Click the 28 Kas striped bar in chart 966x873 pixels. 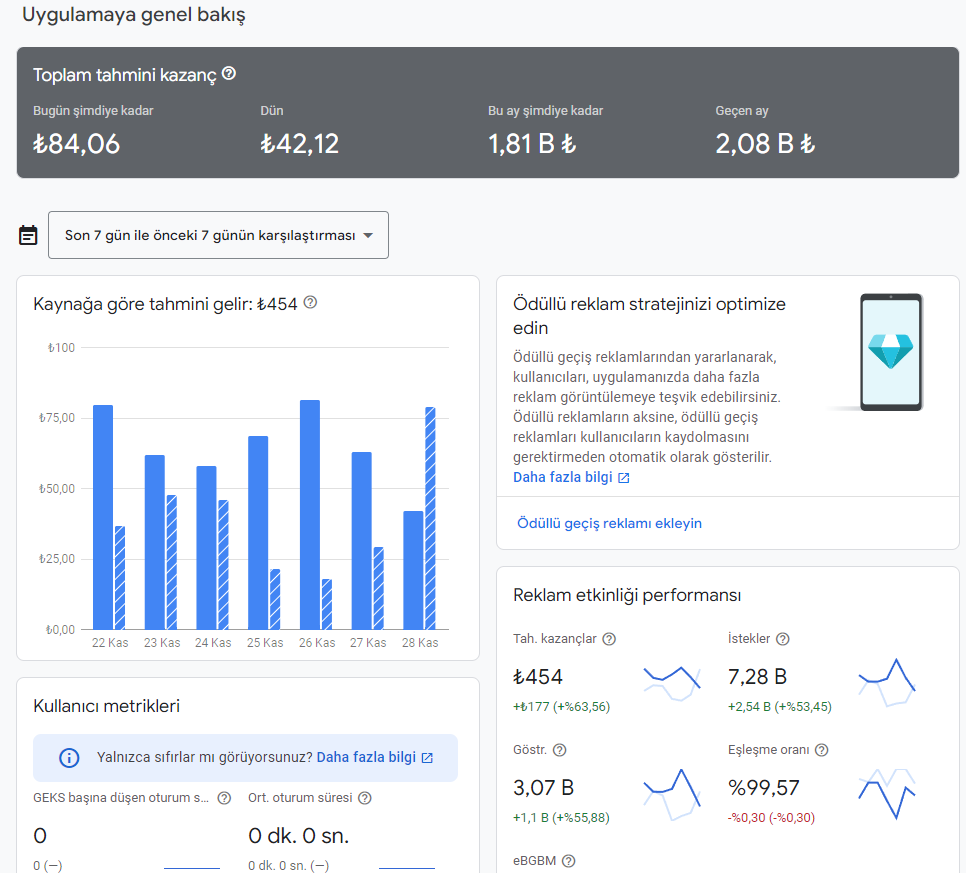[430, 518]
